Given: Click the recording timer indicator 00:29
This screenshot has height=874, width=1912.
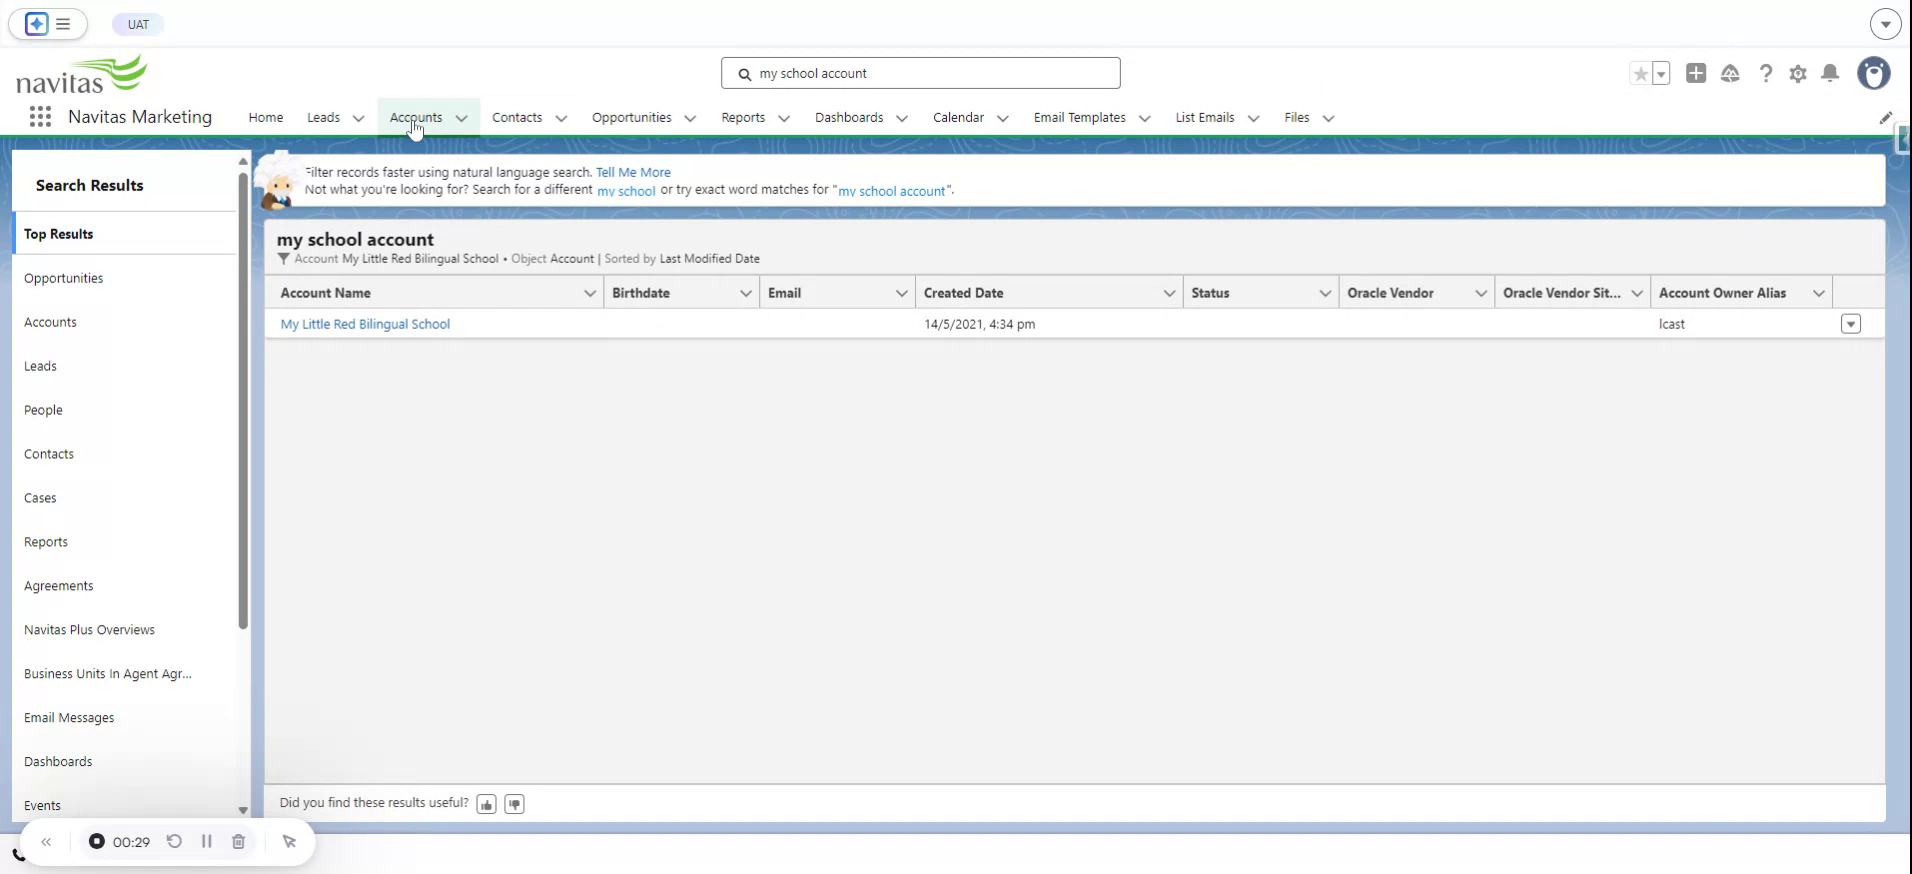Looking at the screenshot, I should (x=119, y=842).
